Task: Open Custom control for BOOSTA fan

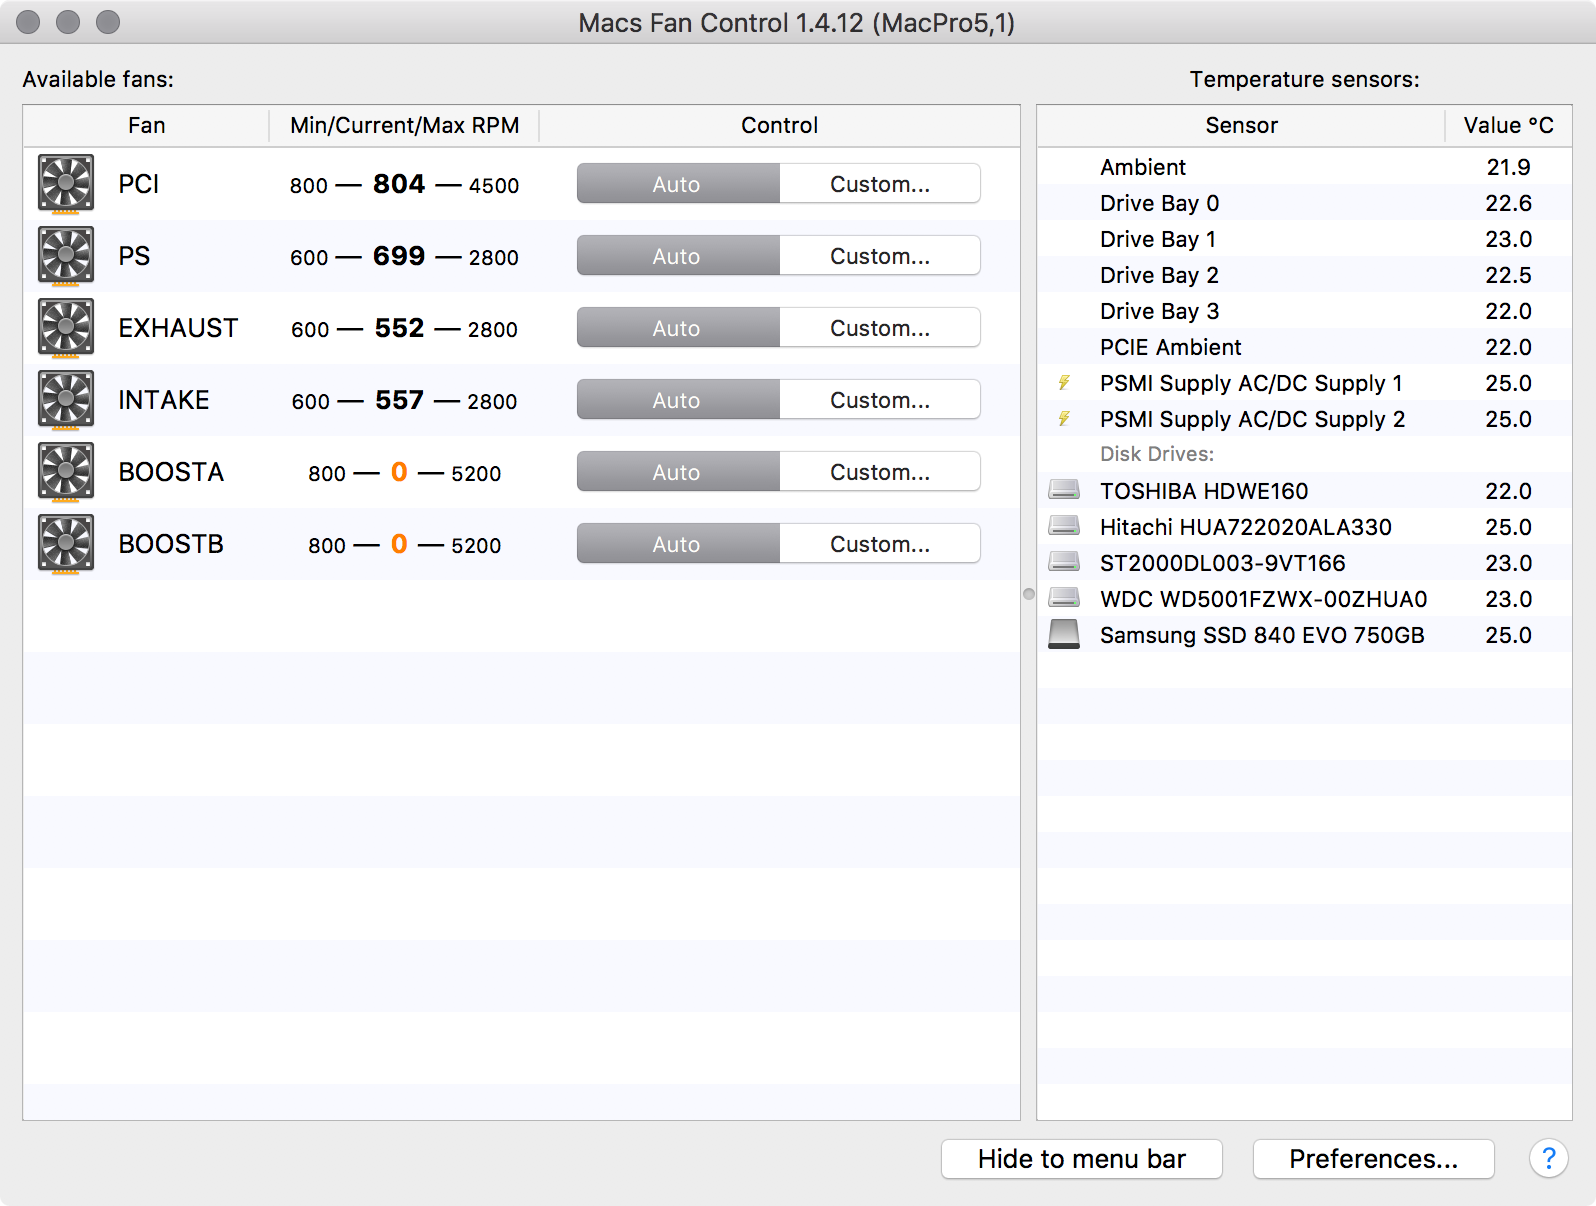Action: pos(880,472)
